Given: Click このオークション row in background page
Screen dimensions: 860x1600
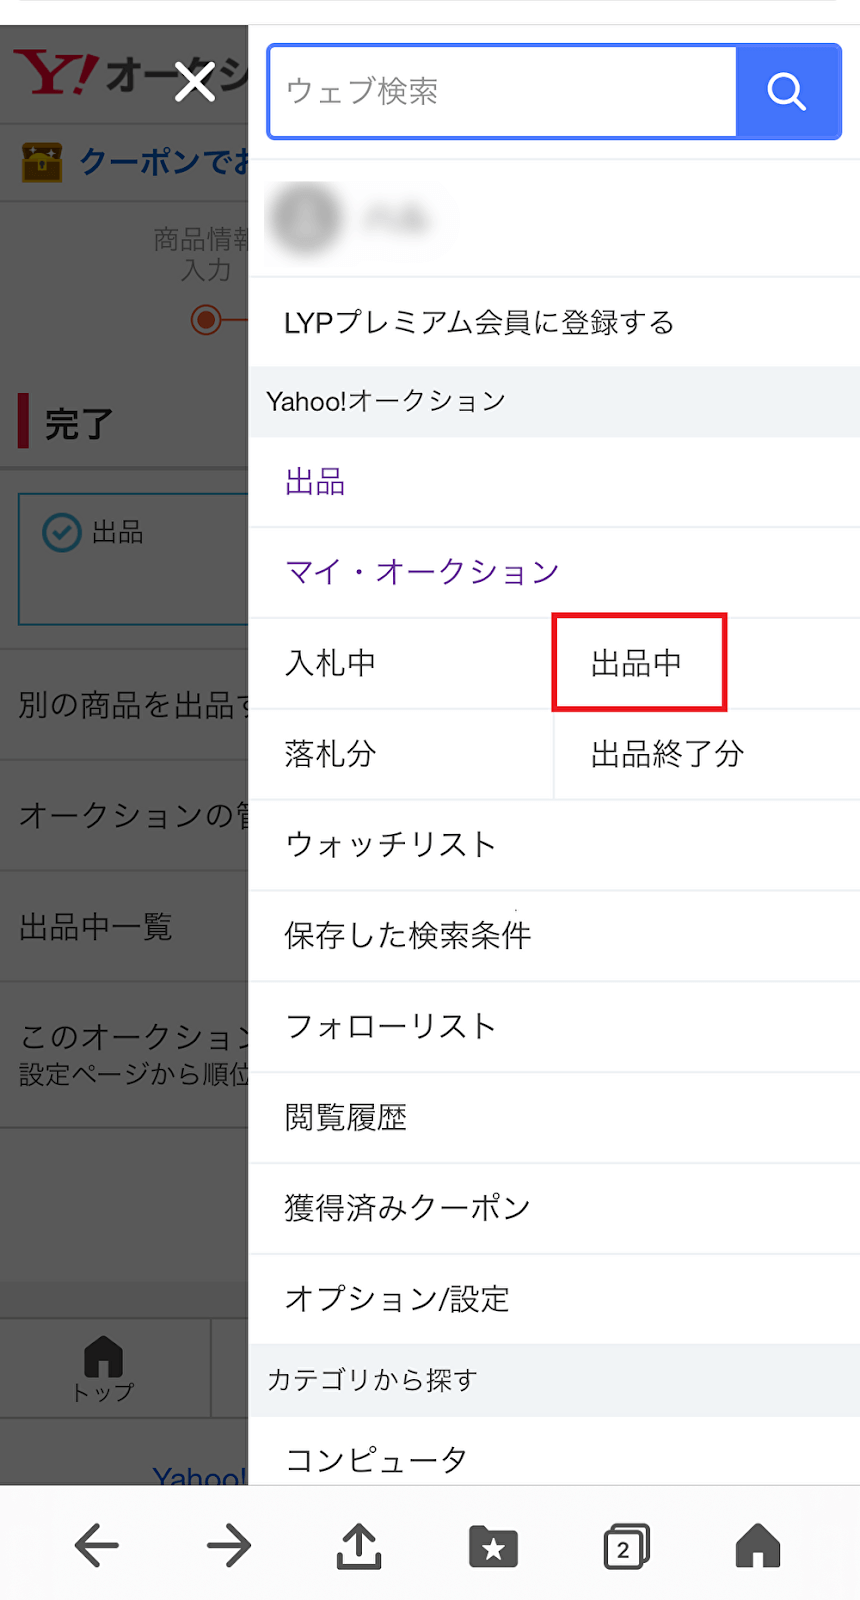Looking at the screenshot, I should click(x=124, y=1055).
